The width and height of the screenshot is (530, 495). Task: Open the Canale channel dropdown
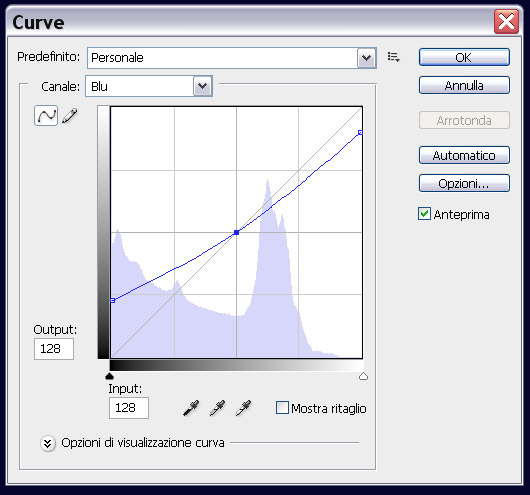(x=149, y=86)
